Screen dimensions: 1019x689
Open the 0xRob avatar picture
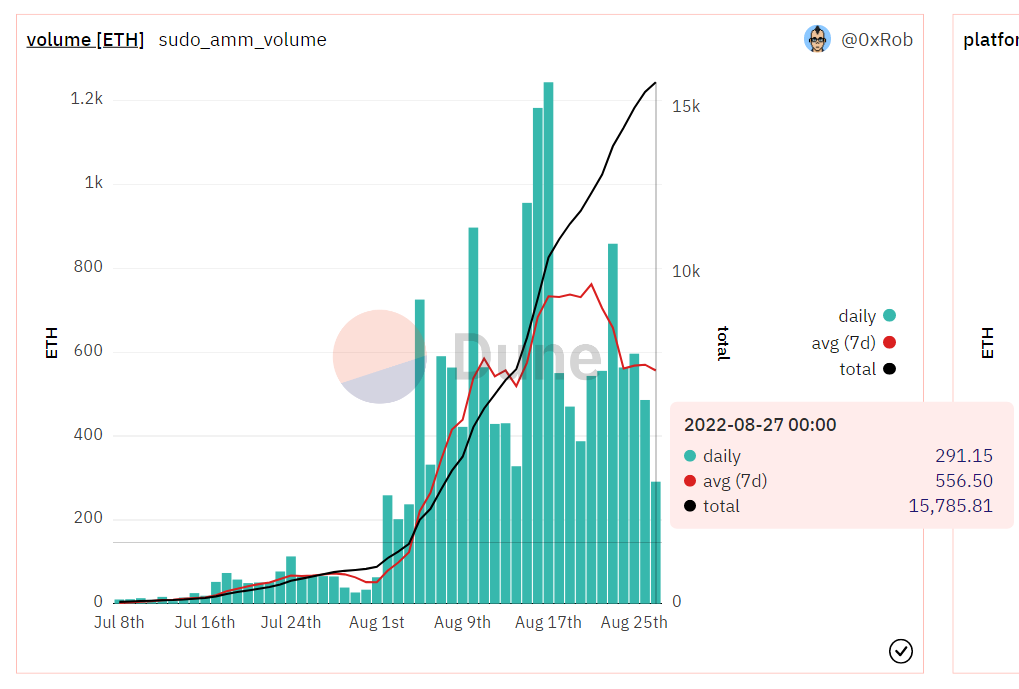point(817,39)
